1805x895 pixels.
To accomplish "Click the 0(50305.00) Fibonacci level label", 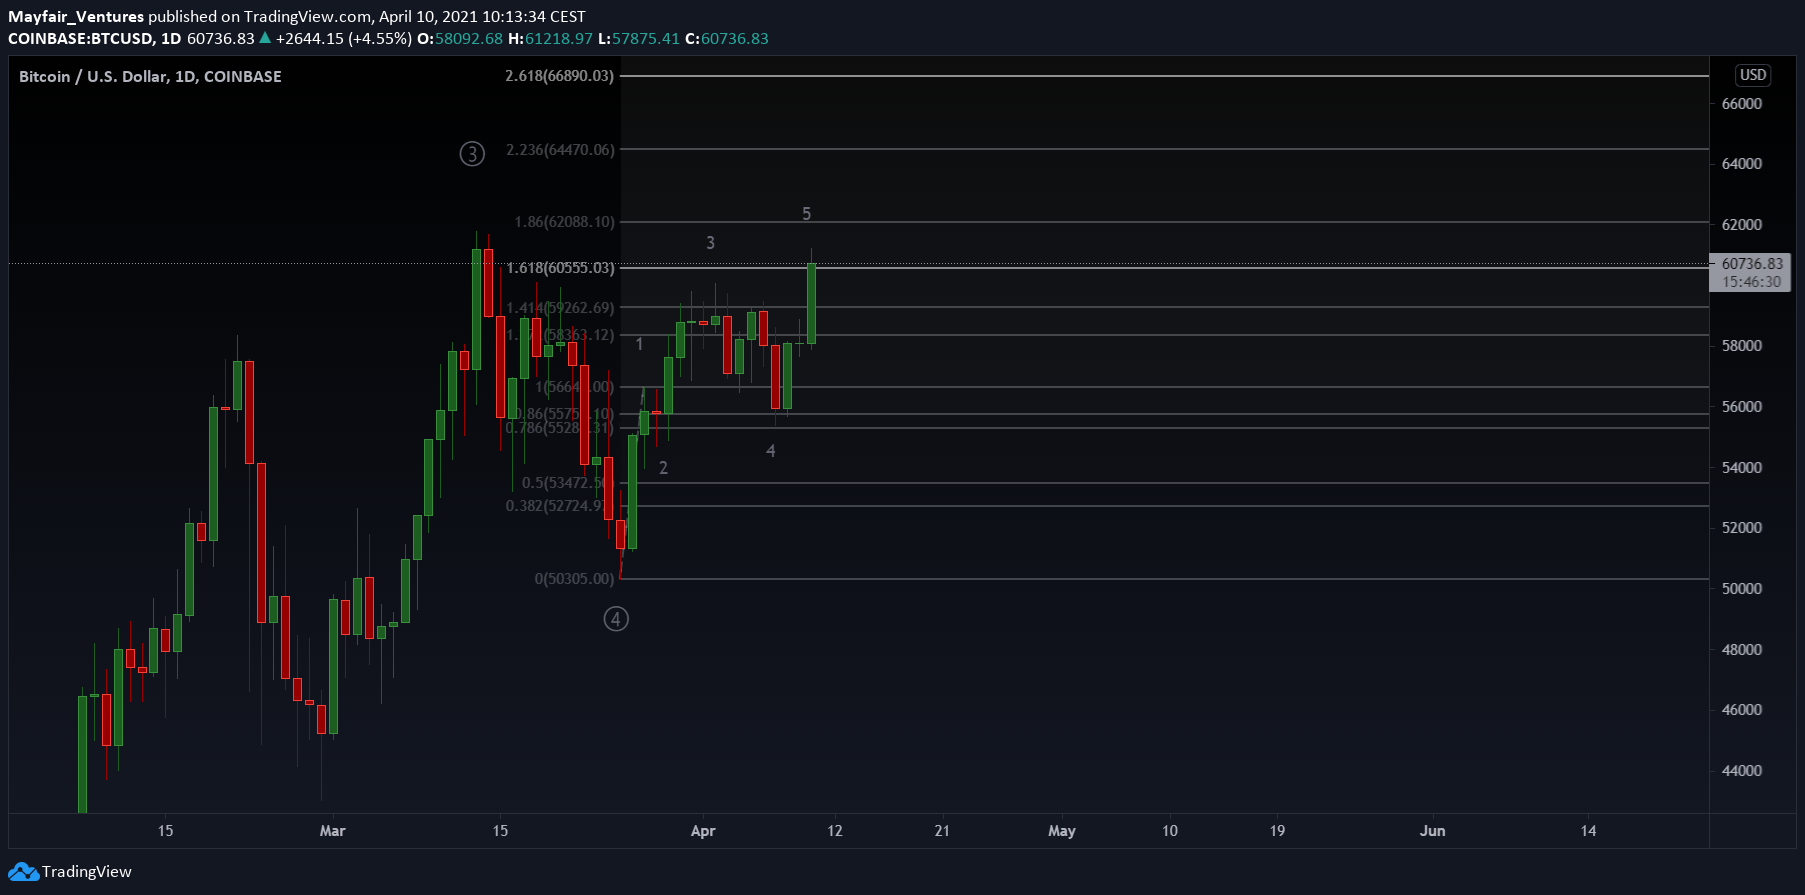I will point(574,579).
